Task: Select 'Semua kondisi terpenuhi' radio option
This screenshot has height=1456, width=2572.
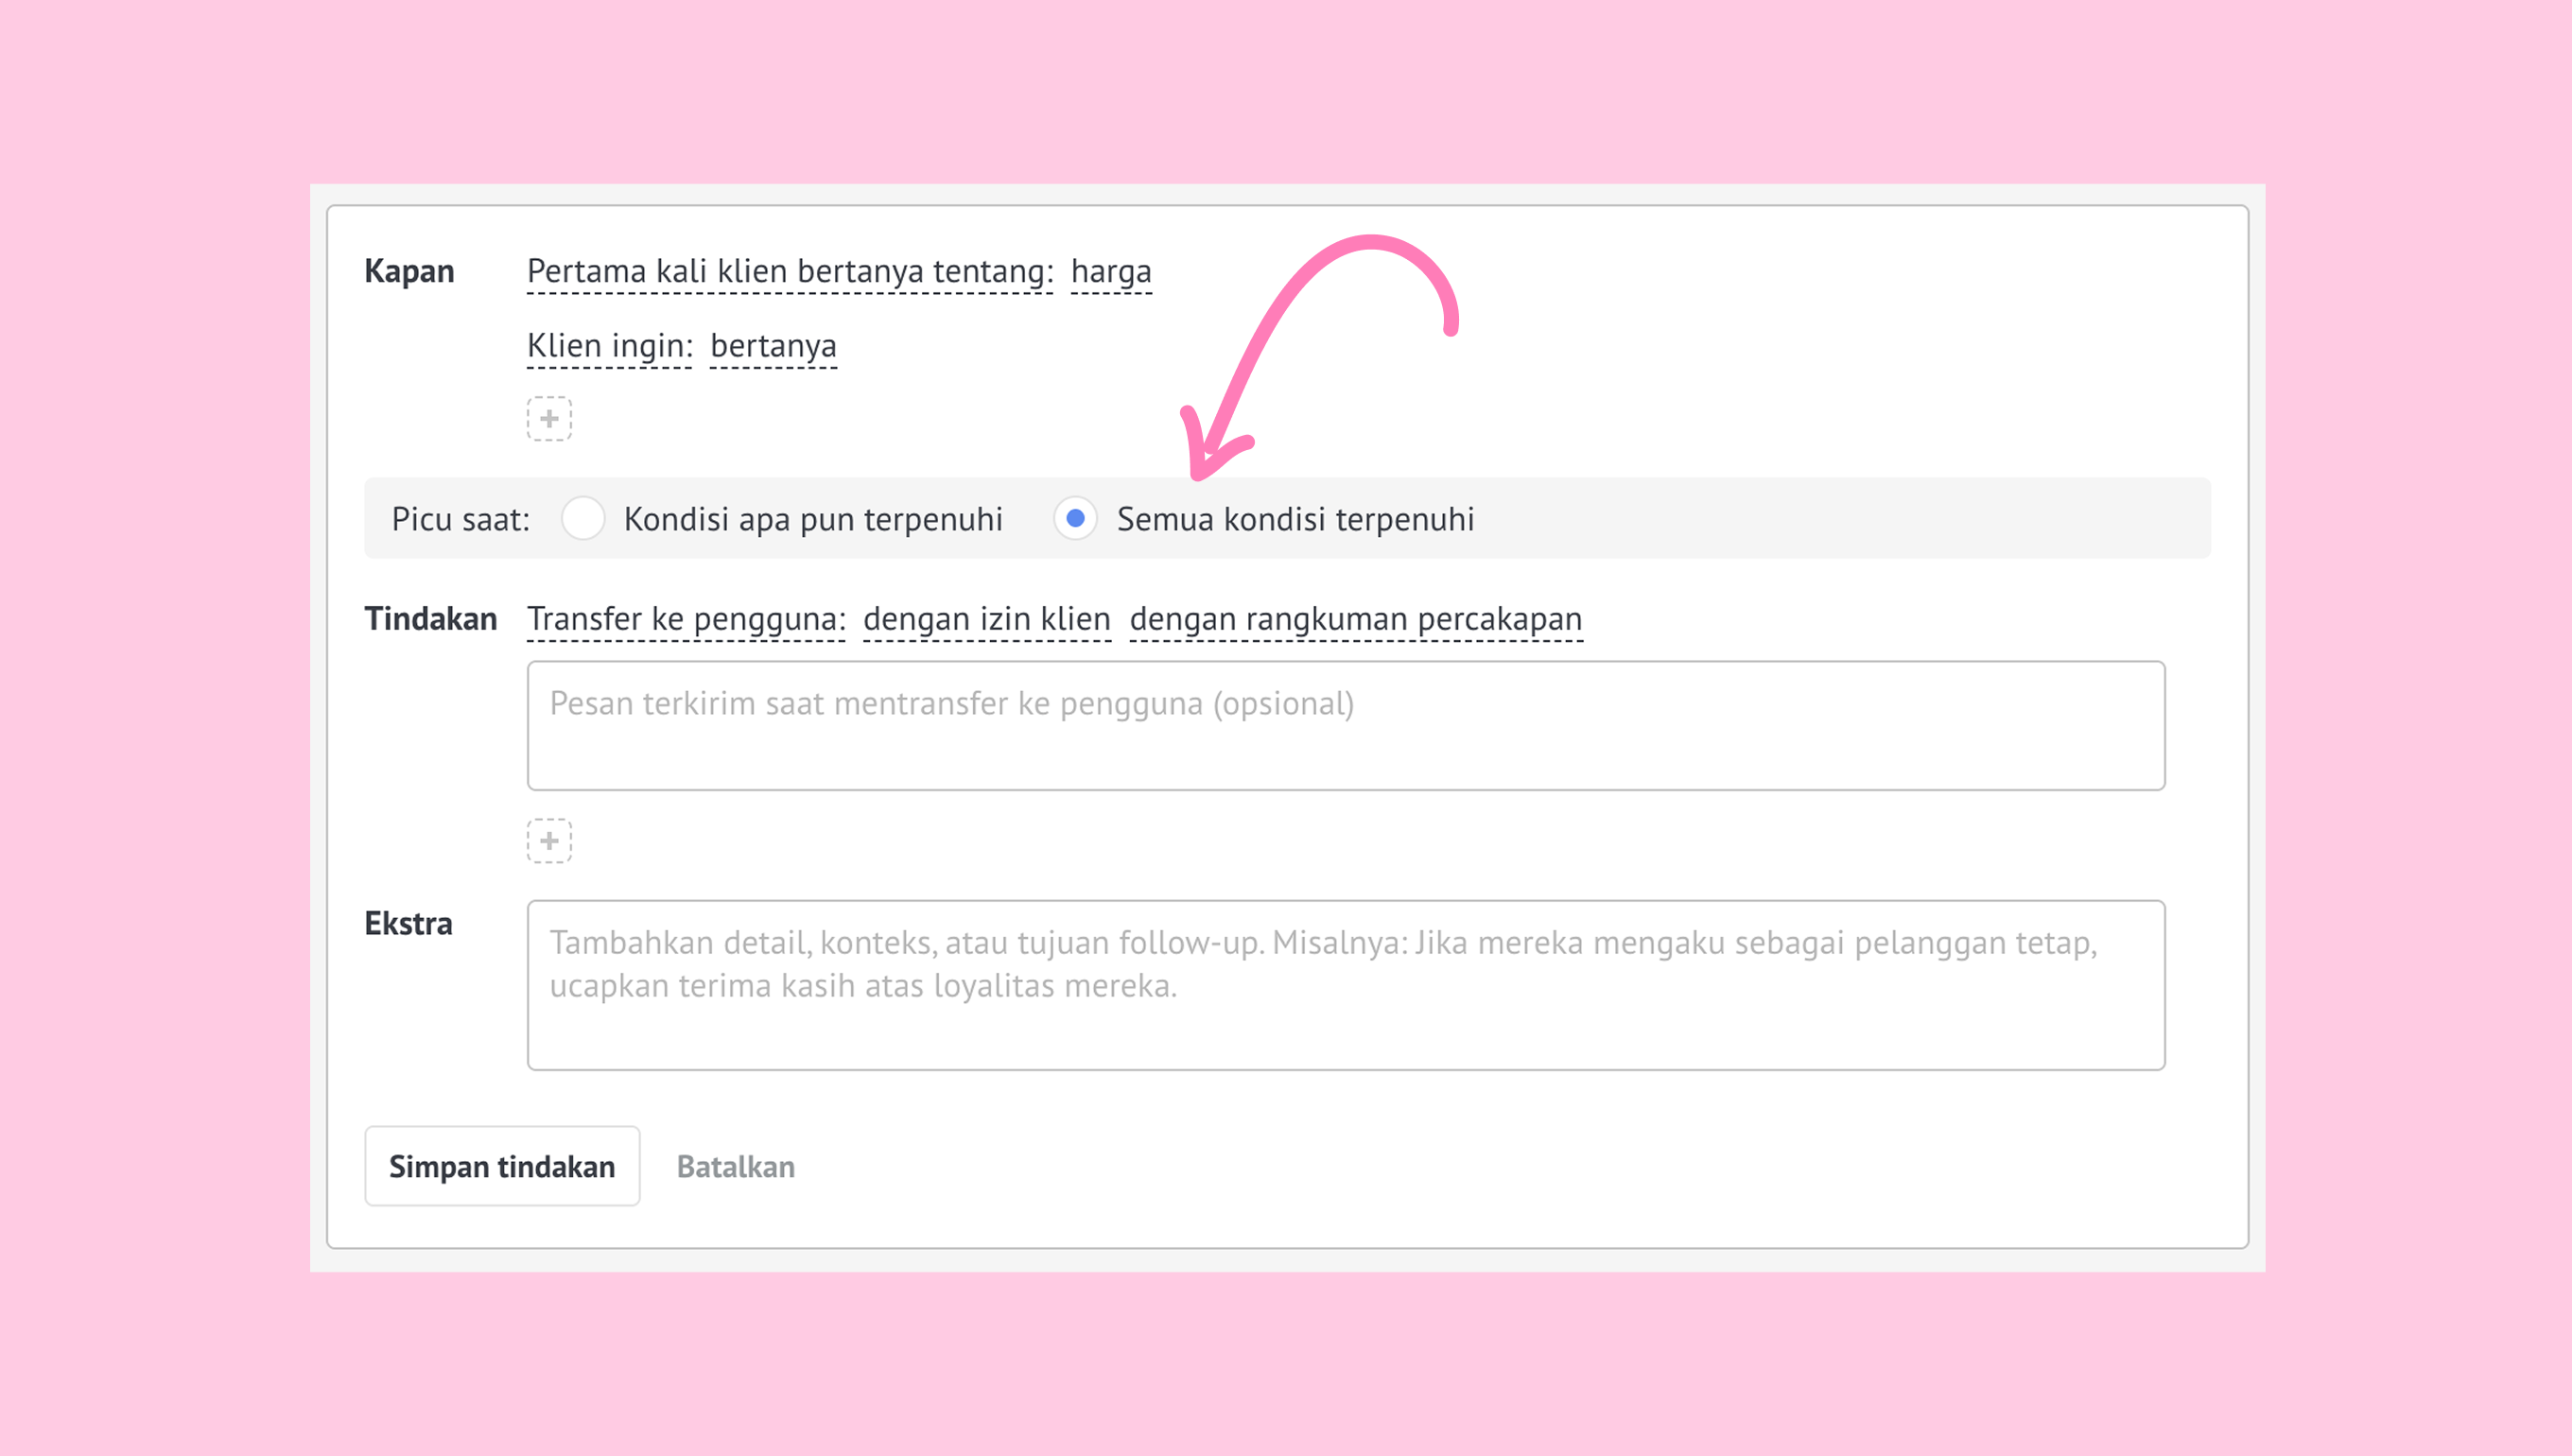Action: click(x=1075, y=519)
